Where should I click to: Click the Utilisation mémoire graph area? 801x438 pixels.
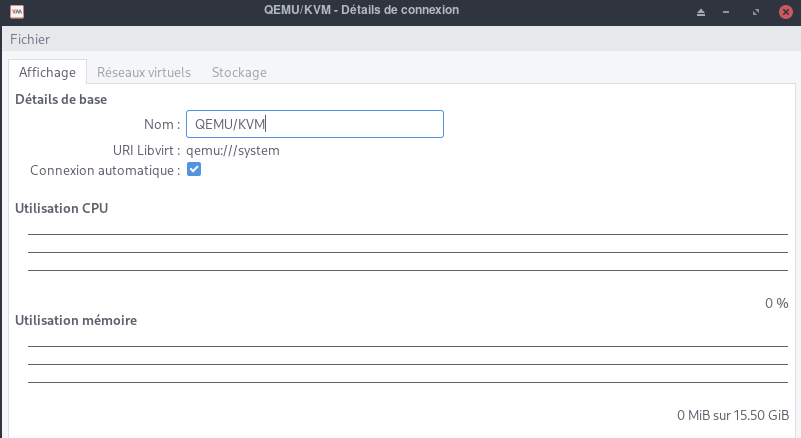coord(407,364)
